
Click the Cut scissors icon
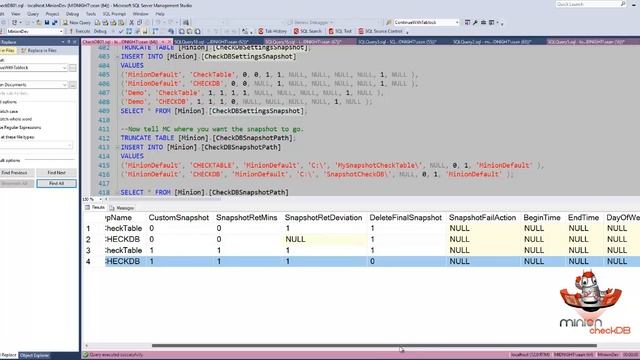[x=131, y=22]
